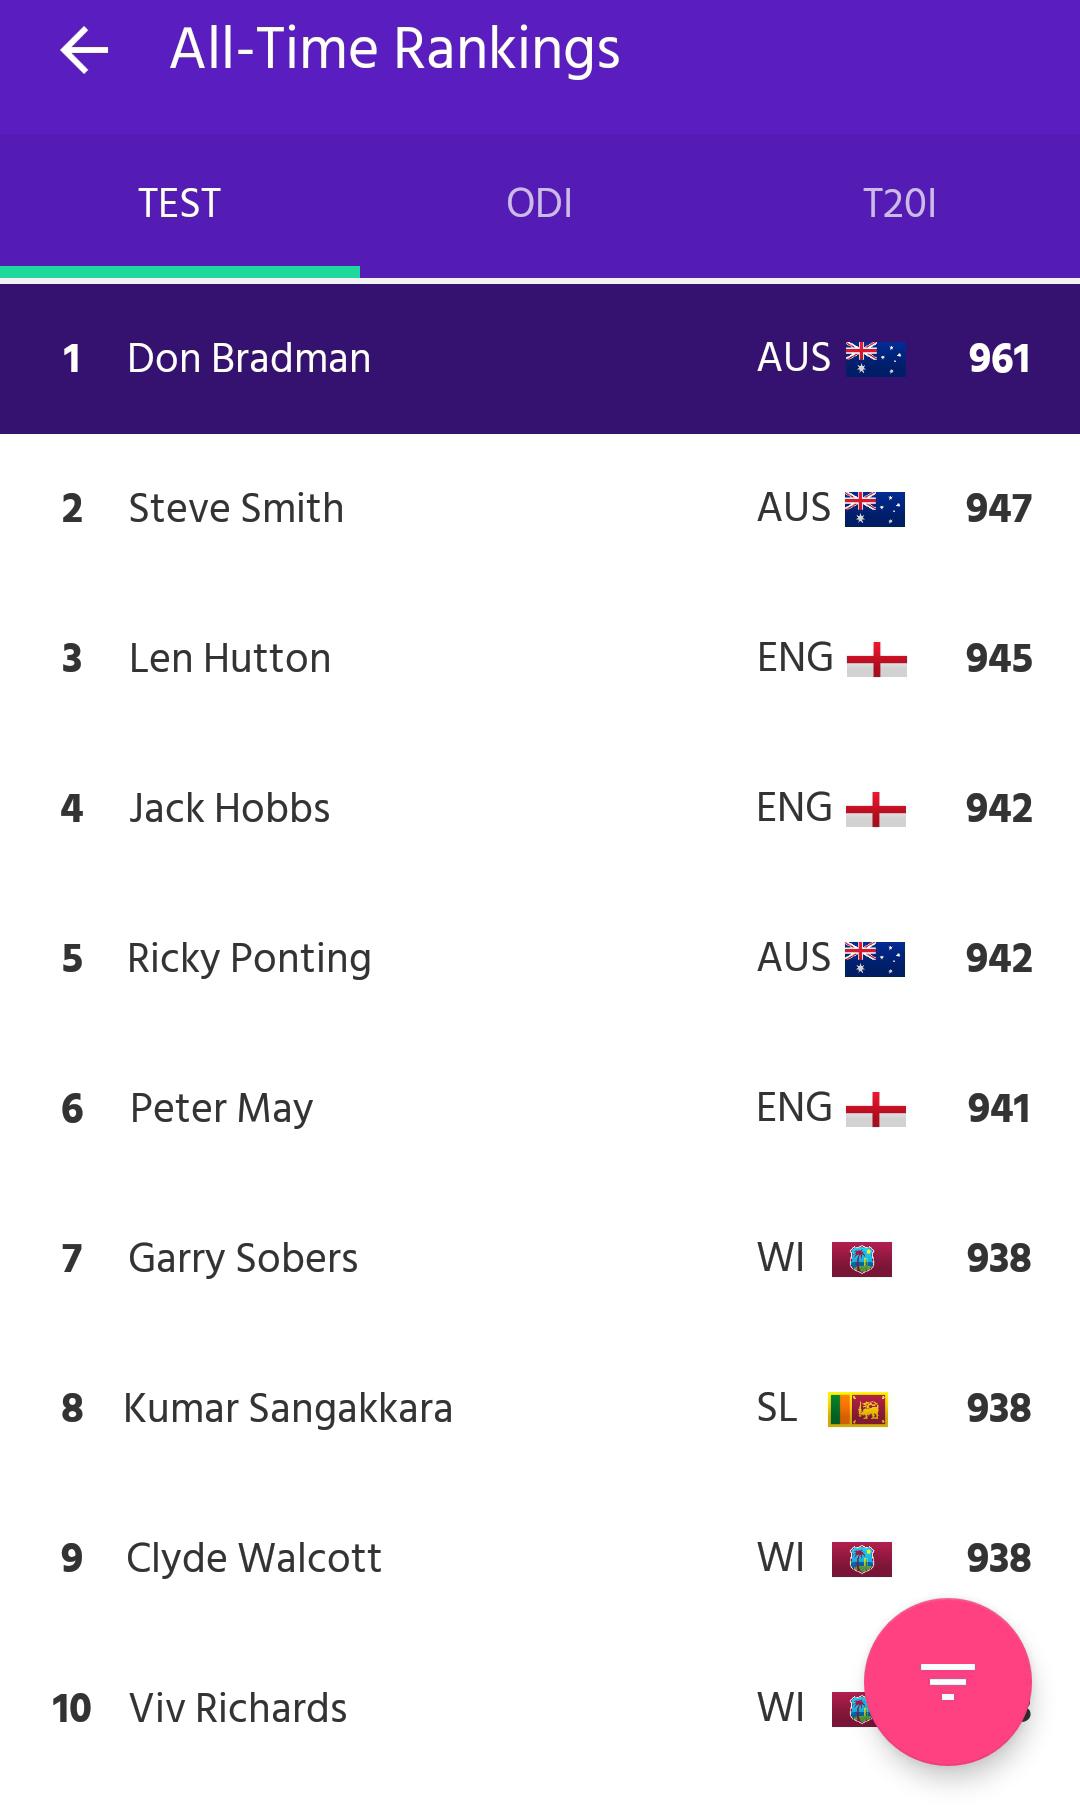This screenshot has height=1814, width=1080.
Task: Tap the Australia flag next to Ricky Ponting
Action: (x=875, y=957)
